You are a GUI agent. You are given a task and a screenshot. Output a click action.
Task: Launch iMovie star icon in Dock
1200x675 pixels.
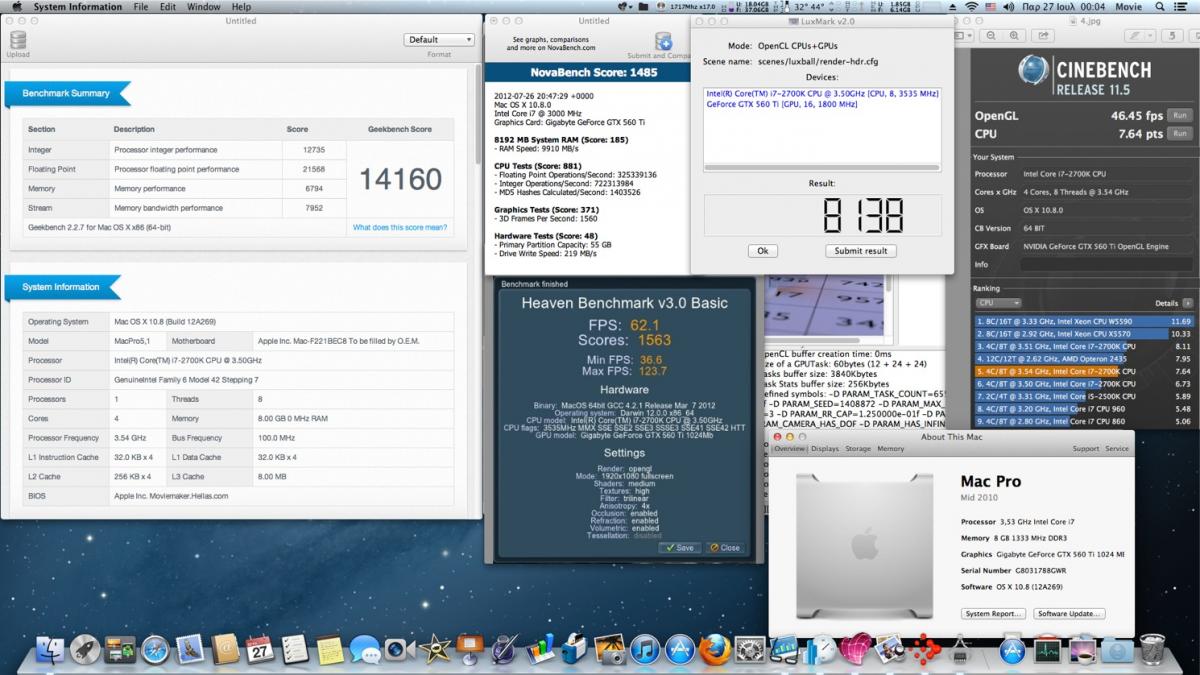(x=434, y=651)
